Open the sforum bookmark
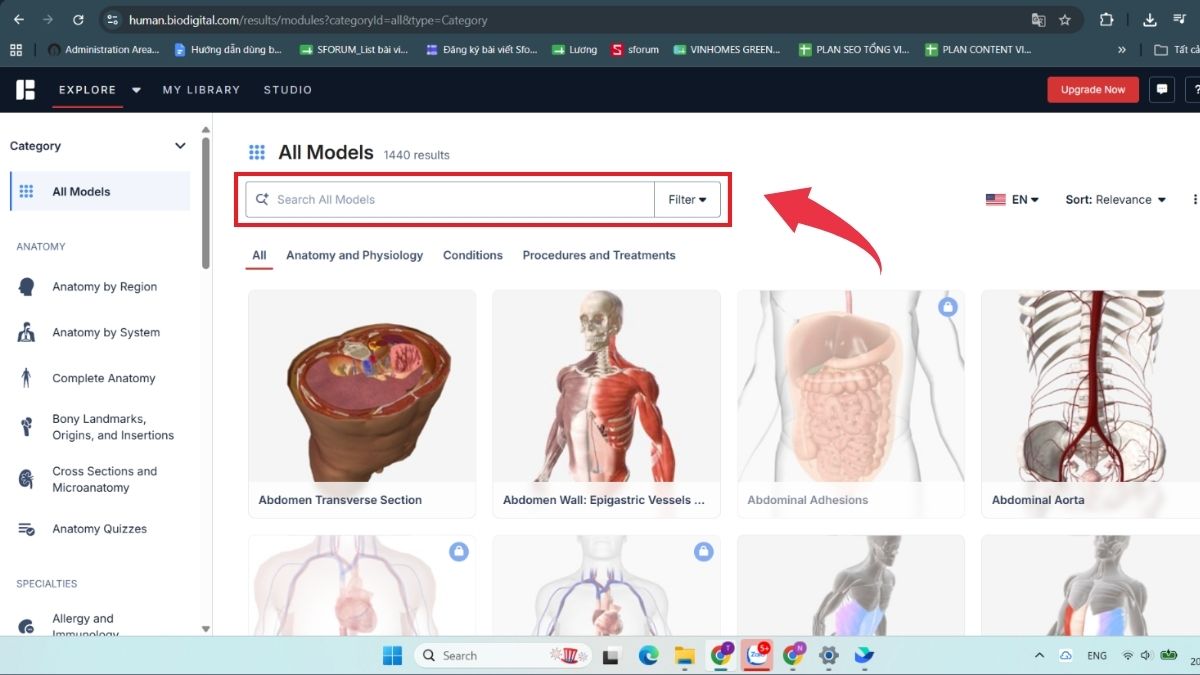The image size is (1200, 675). pyautogui.click(x=635, y=49)
